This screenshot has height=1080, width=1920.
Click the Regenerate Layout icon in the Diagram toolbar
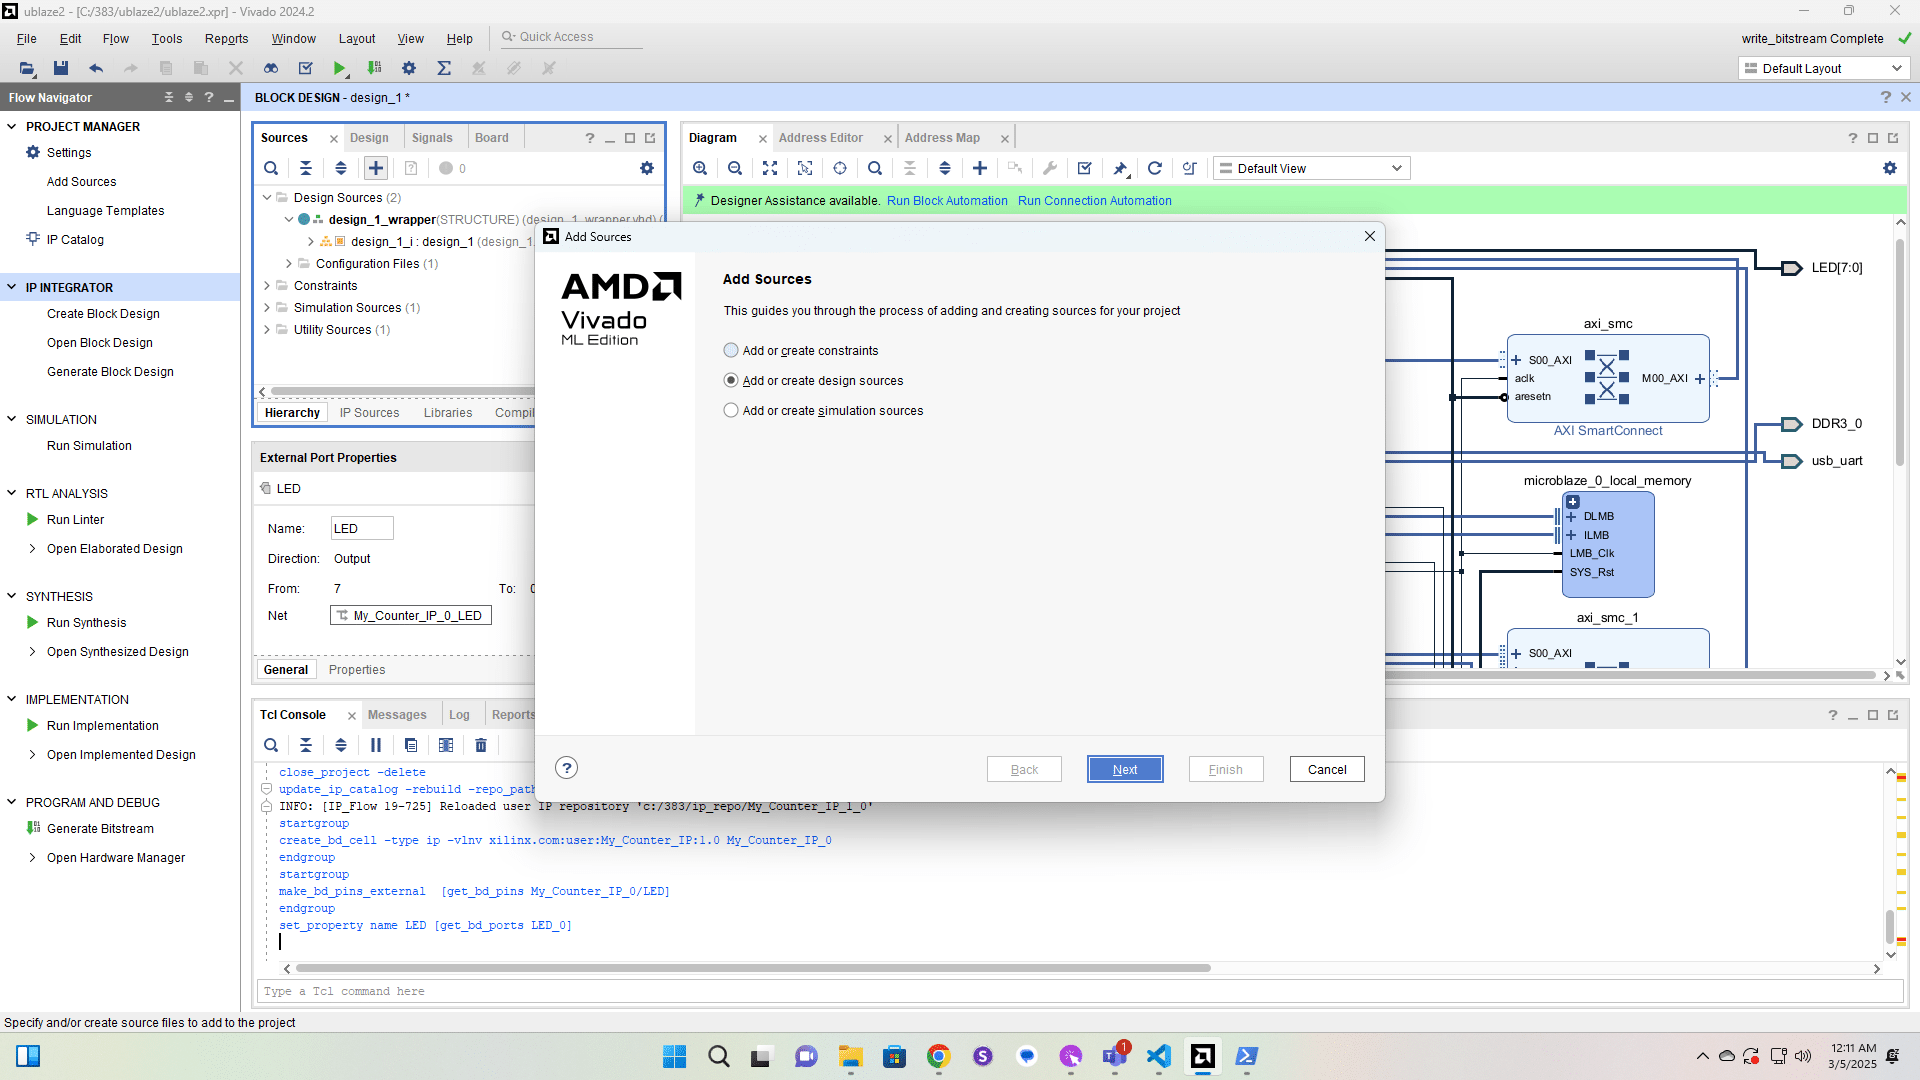click(1154, 168)
